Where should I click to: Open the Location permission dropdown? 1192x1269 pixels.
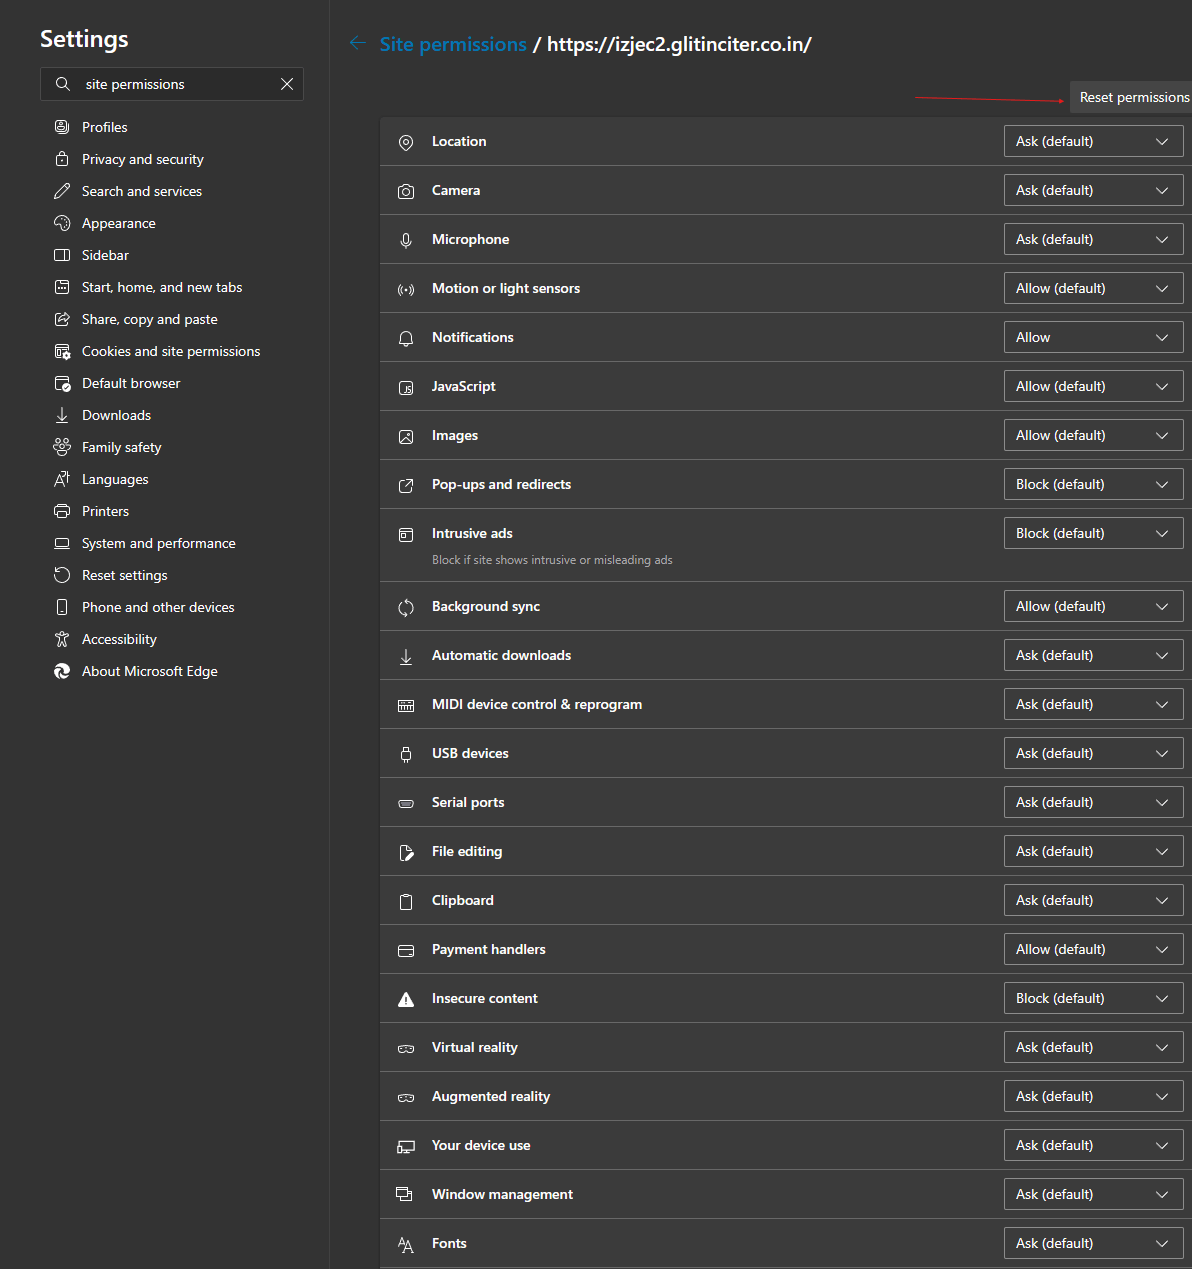pos(1093,141)
